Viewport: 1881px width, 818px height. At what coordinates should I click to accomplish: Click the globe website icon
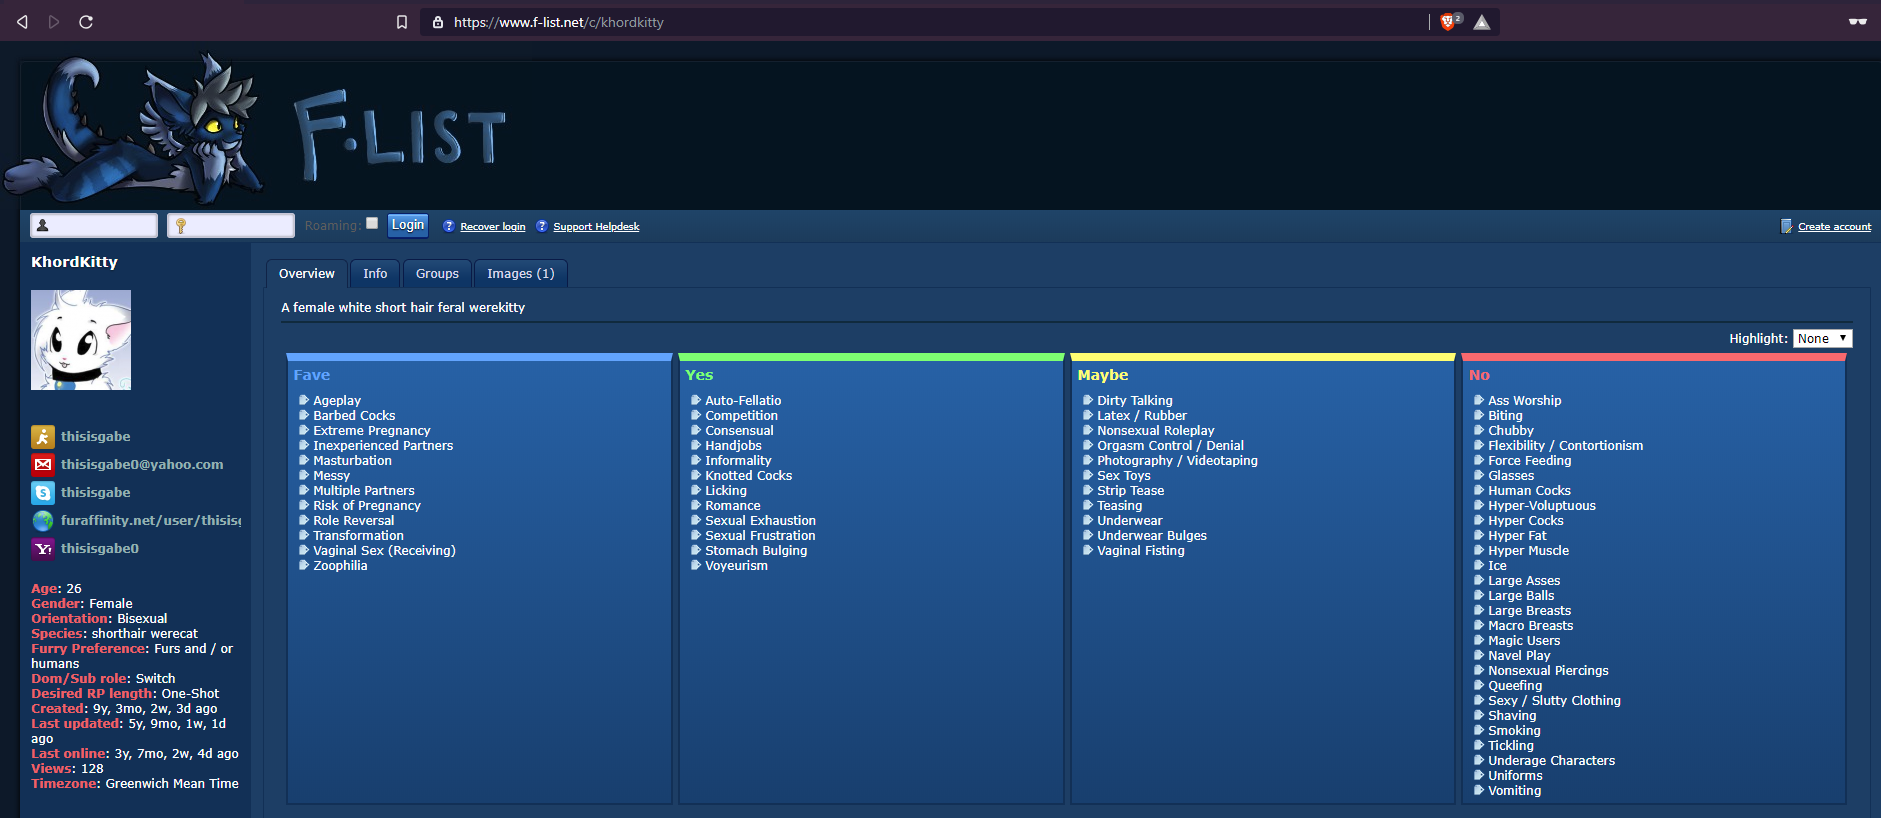tap(43, 520)
